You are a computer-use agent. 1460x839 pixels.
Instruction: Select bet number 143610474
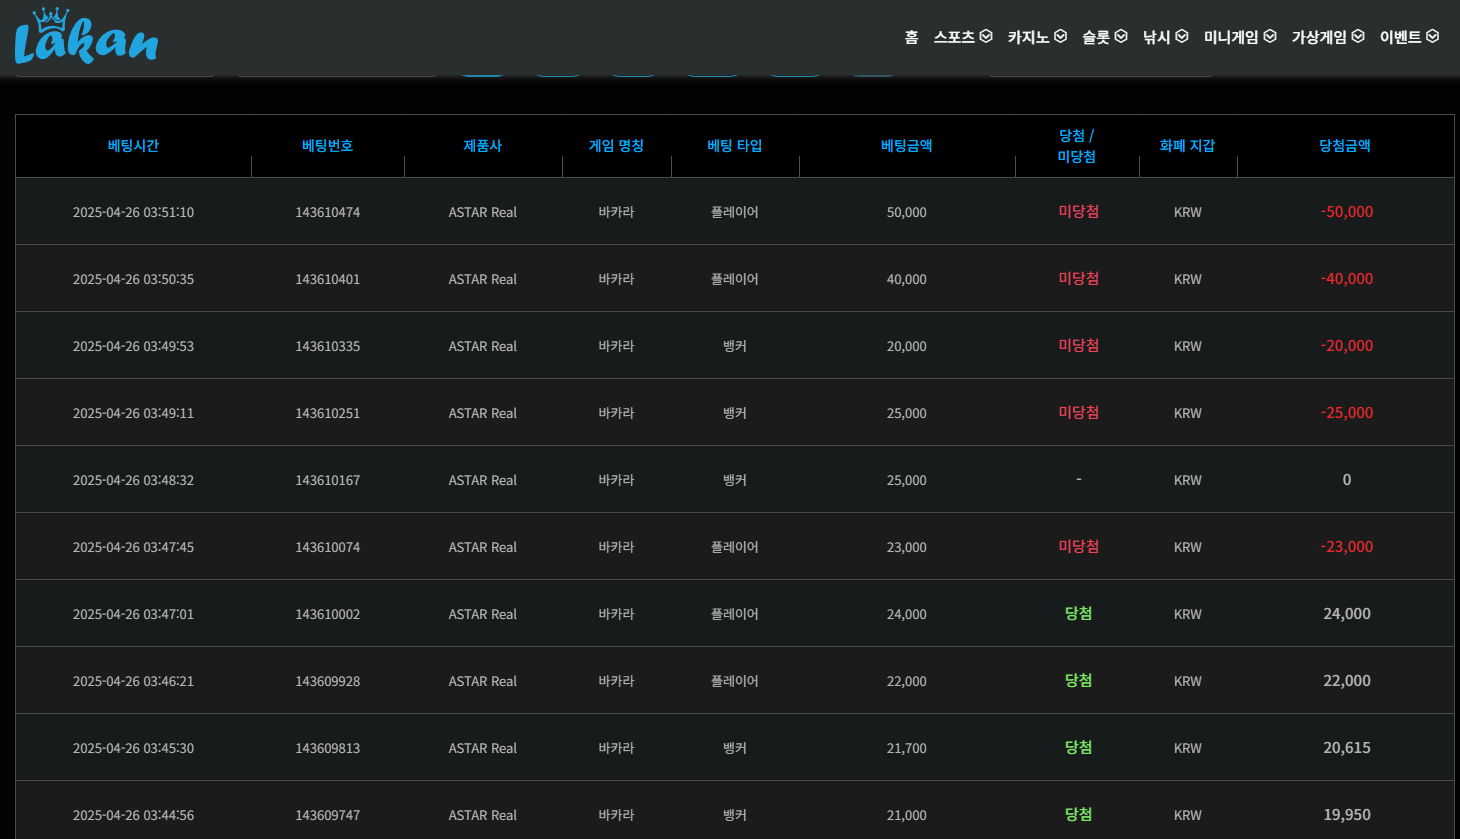[327, 212]
